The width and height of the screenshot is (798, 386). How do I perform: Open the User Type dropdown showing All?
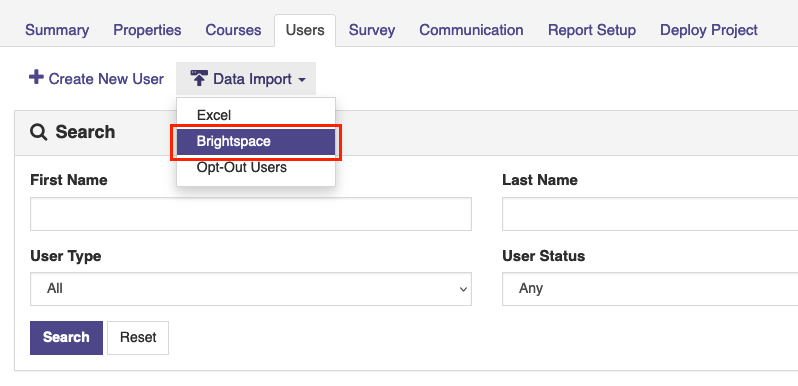click(x=251, y=289)
